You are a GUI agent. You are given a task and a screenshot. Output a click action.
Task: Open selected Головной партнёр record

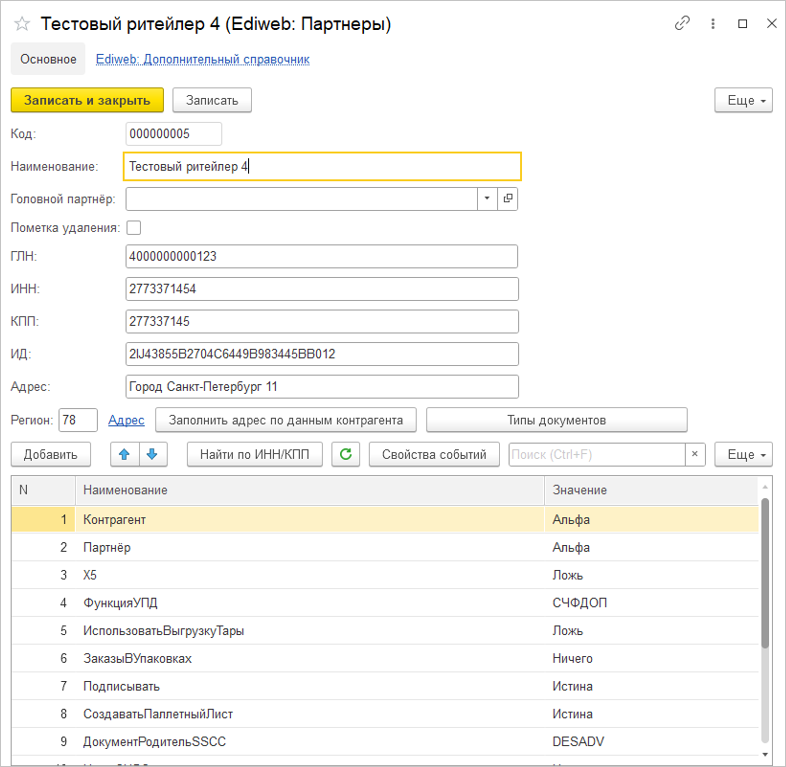(508, 199)
